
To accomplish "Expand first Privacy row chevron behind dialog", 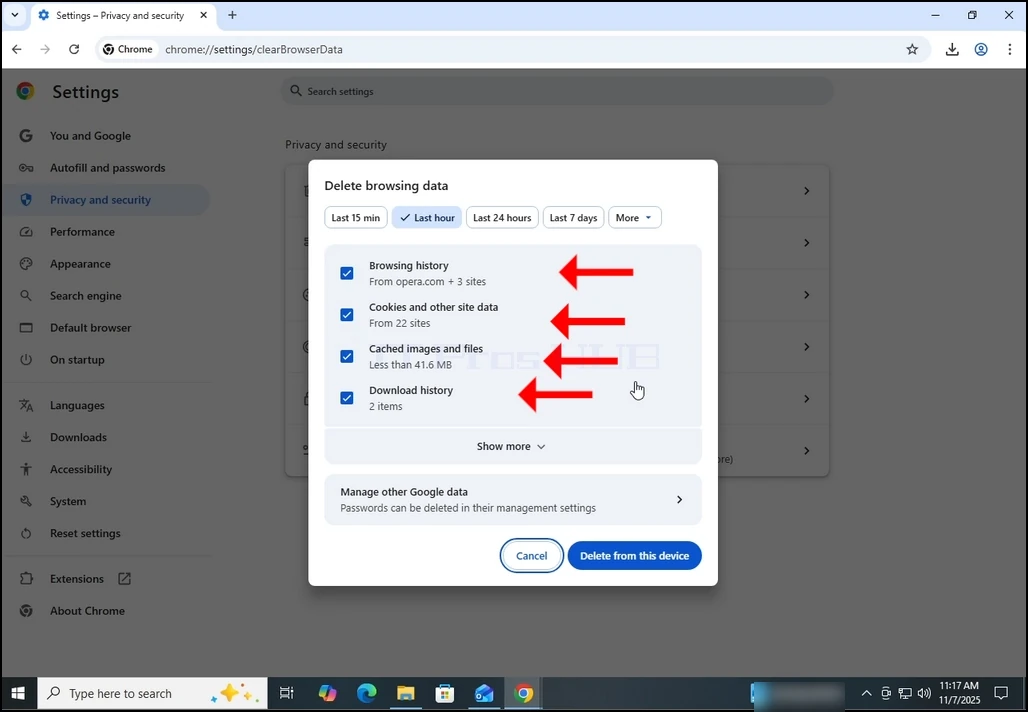I will [x=806, y=191].
